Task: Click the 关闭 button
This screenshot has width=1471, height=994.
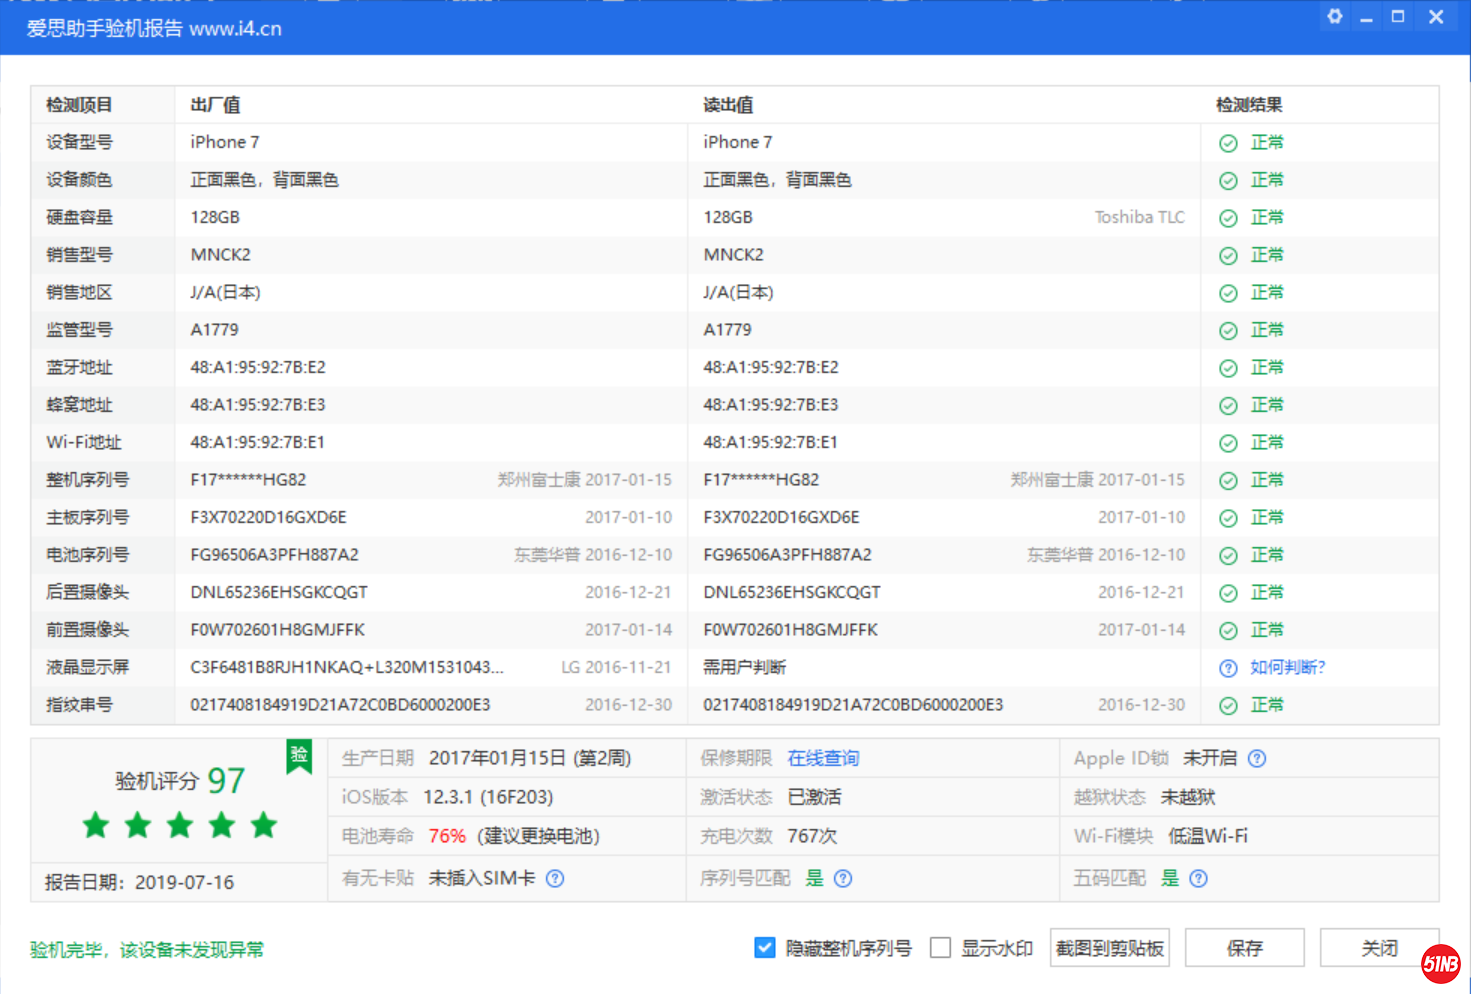Action: 1379,947
